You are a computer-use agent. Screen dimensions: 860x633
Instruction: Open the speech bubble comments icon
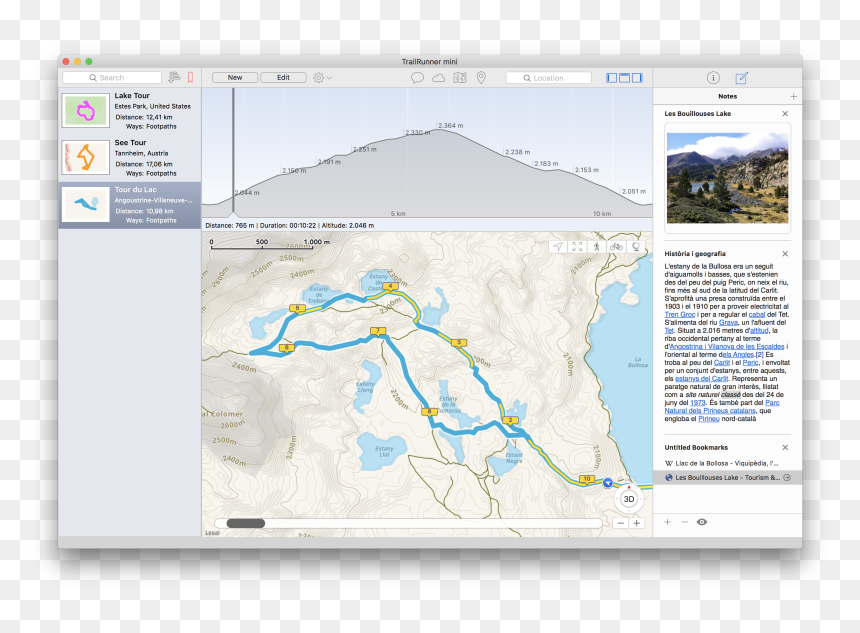(x=417, y=78)
